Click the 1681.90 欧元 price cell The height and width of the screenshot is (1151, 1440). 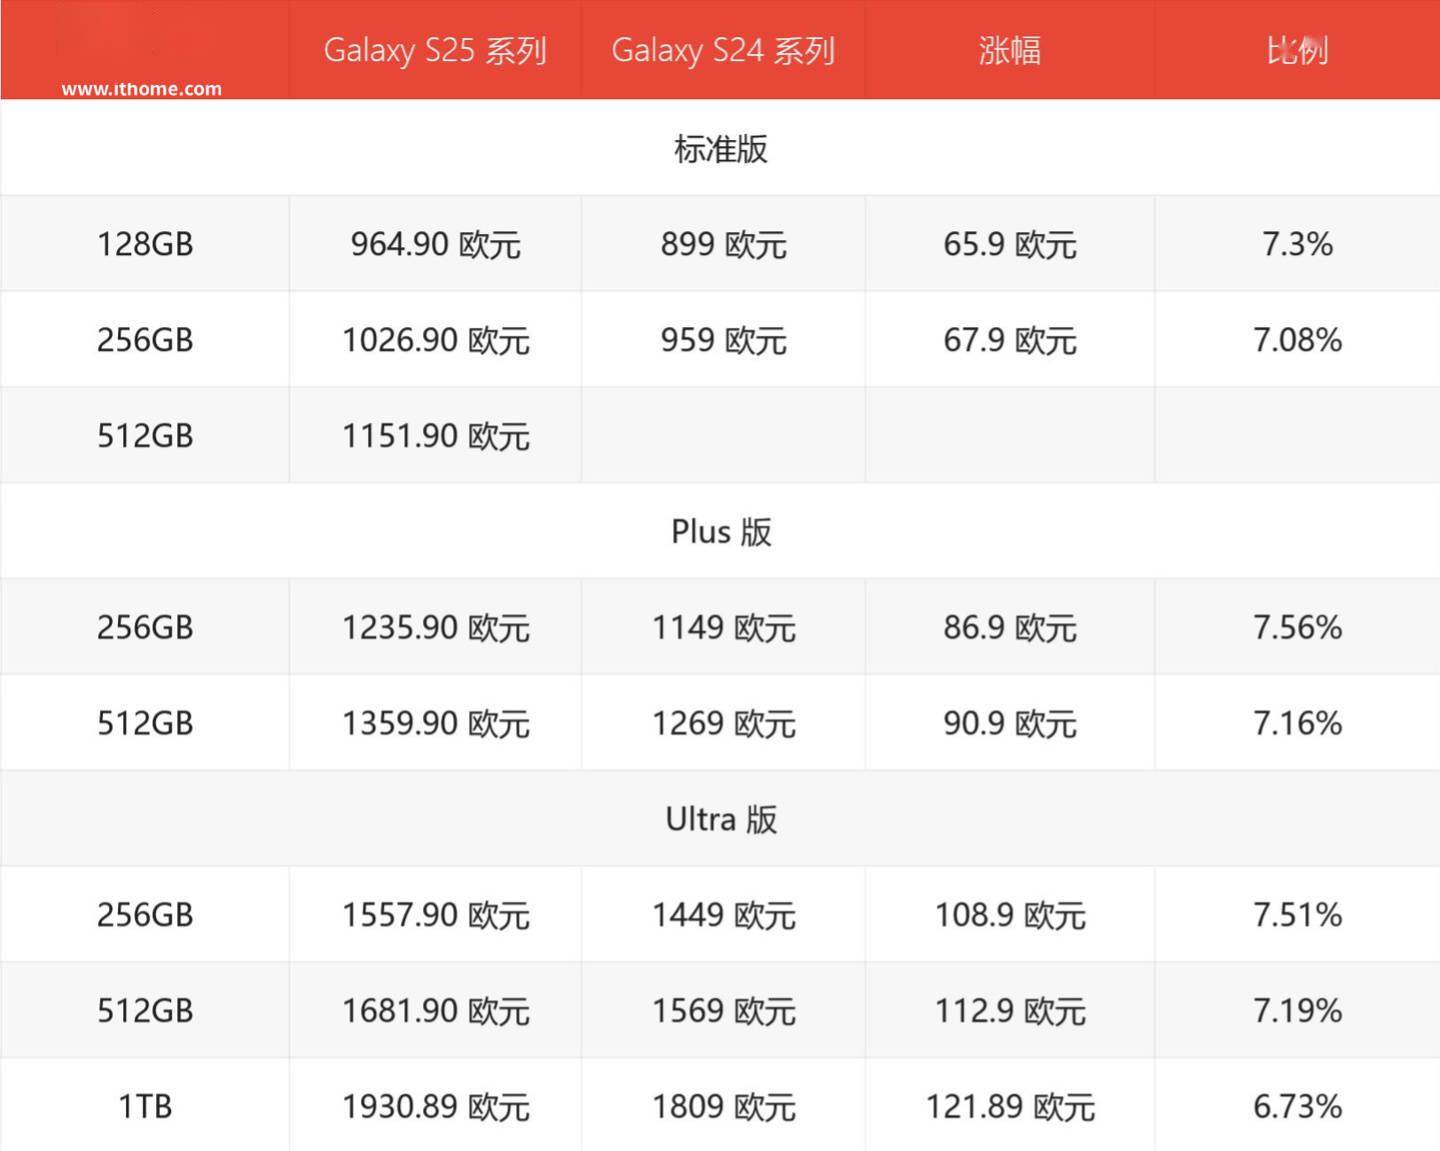[x=435, y=1010]
